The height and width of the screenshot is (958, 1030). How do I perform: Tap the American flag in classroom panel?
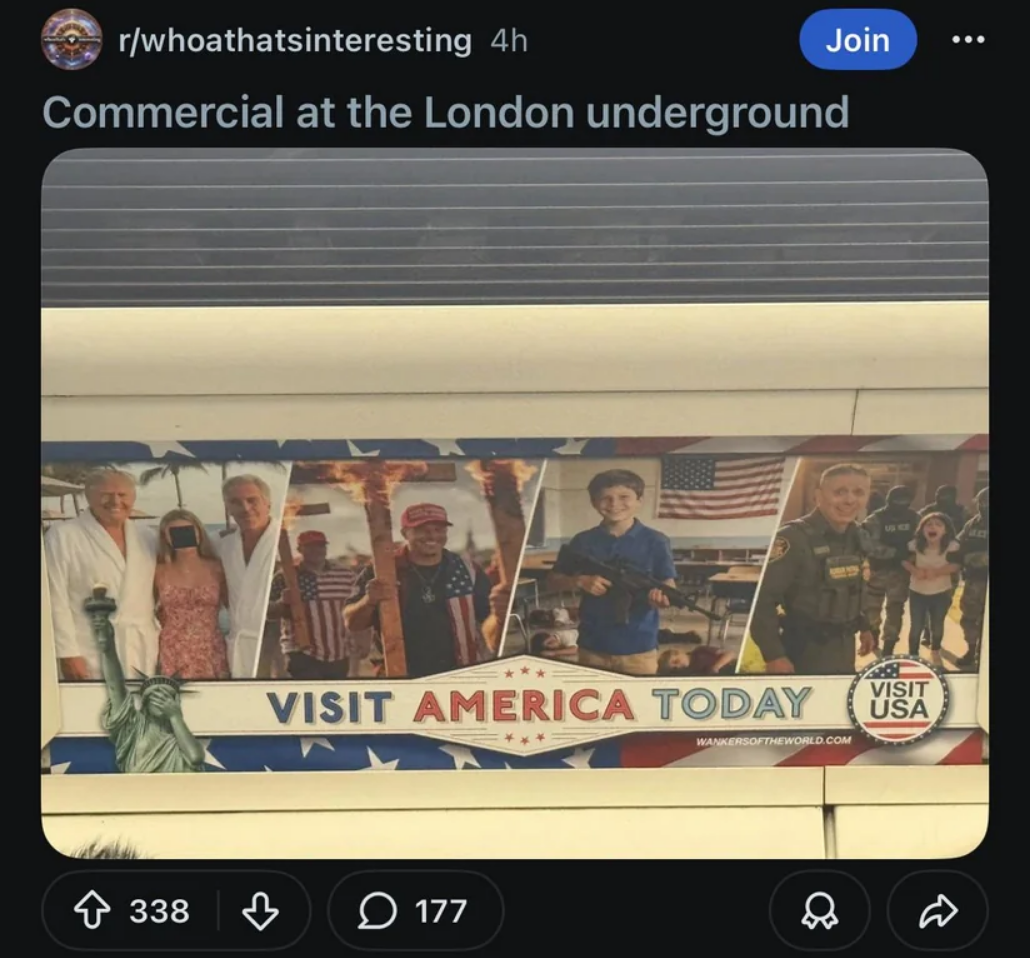click(x=722, y=488)
